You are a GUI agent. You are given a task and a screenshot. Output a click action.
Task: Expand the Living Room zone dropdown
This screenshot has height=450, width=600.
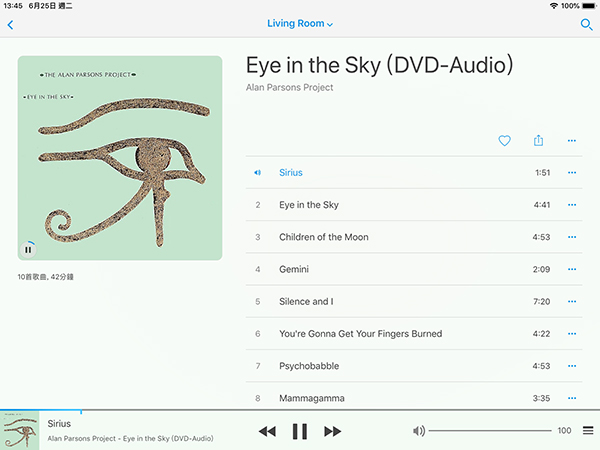pyautogui.click(x=300, y=24)
